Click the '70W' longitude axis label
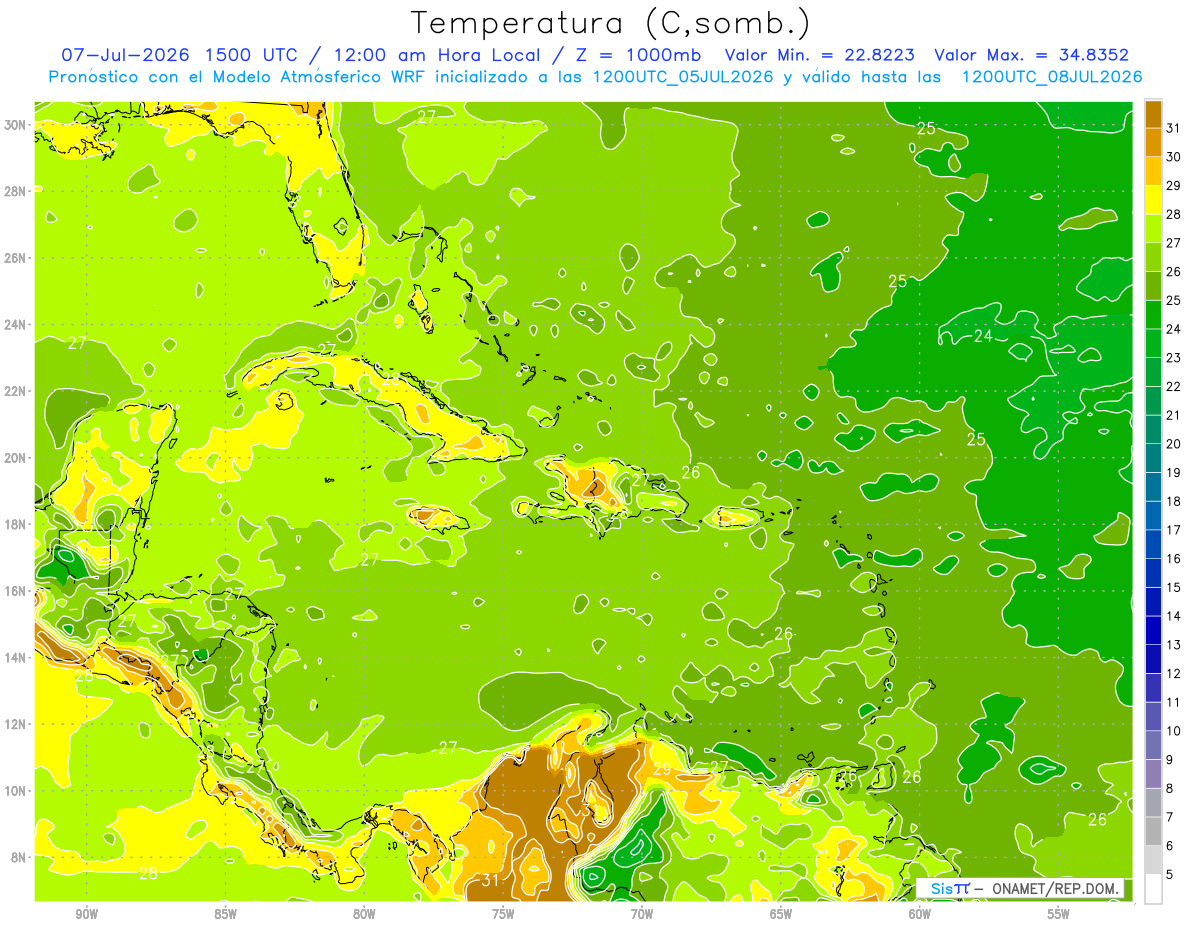Image resolution: width=1200 pixels, height=927 pixels. point(642,914)
